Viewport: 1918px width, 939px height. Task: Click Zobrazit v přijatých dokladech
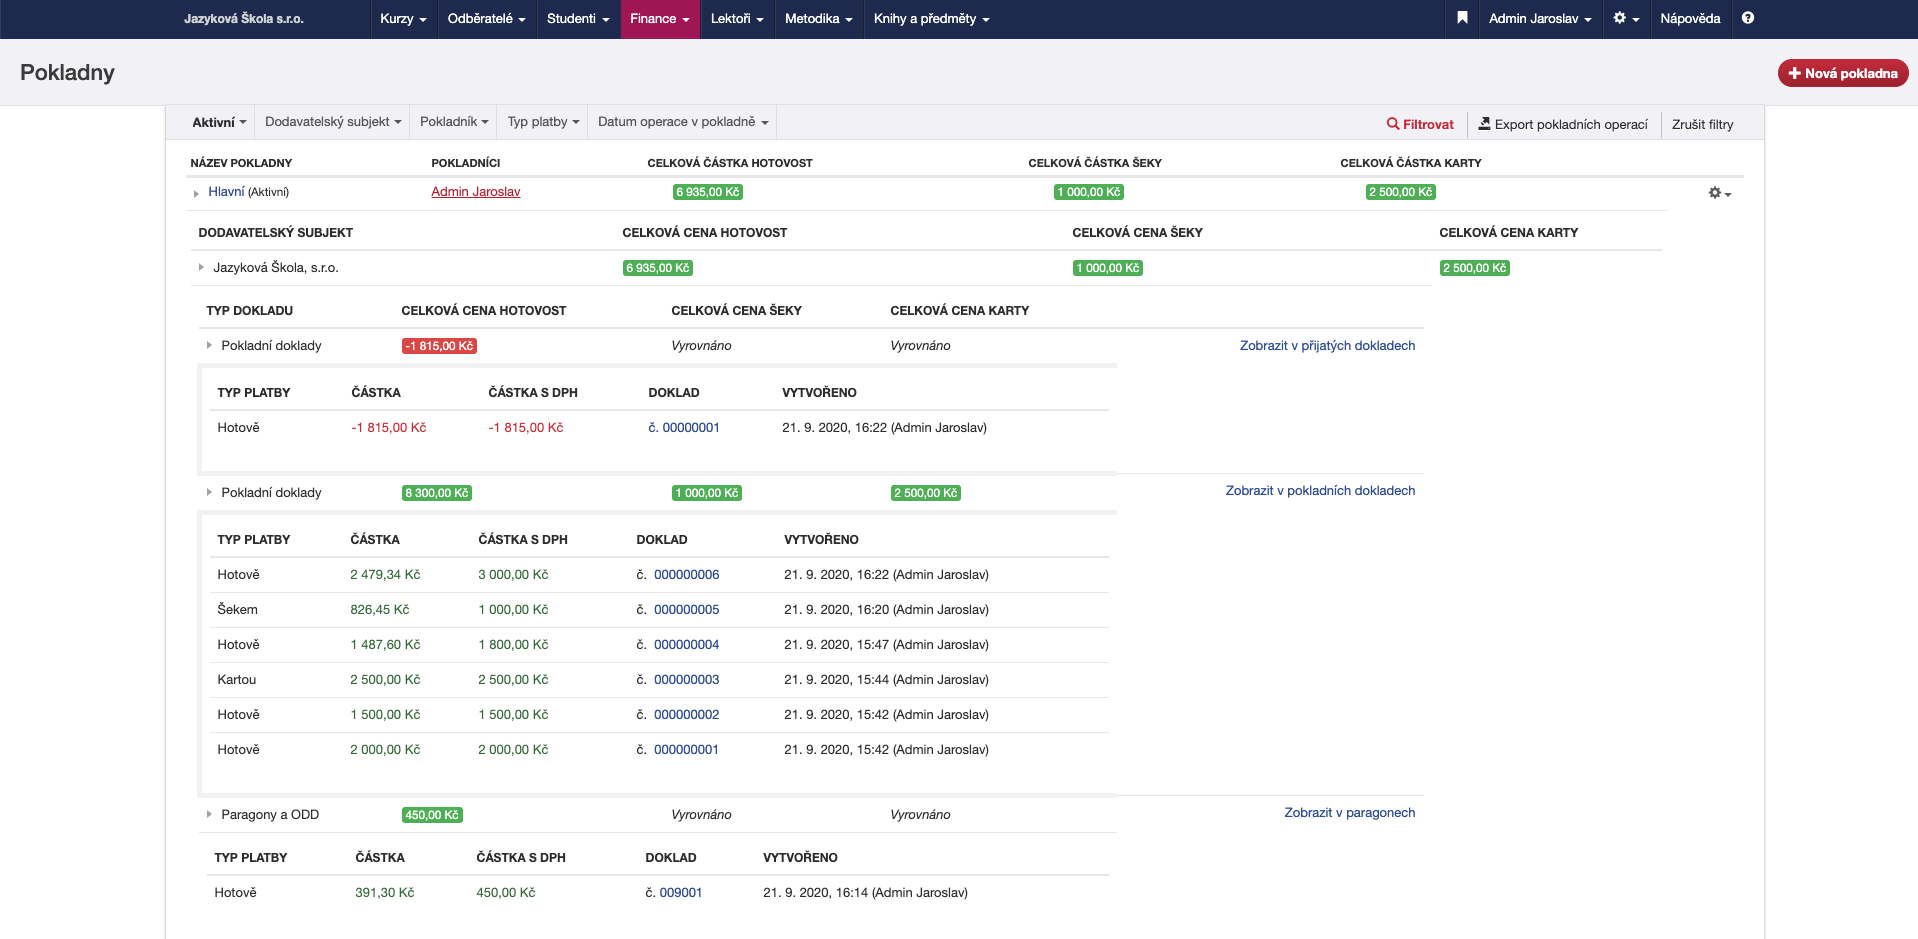coord(1327,346)
